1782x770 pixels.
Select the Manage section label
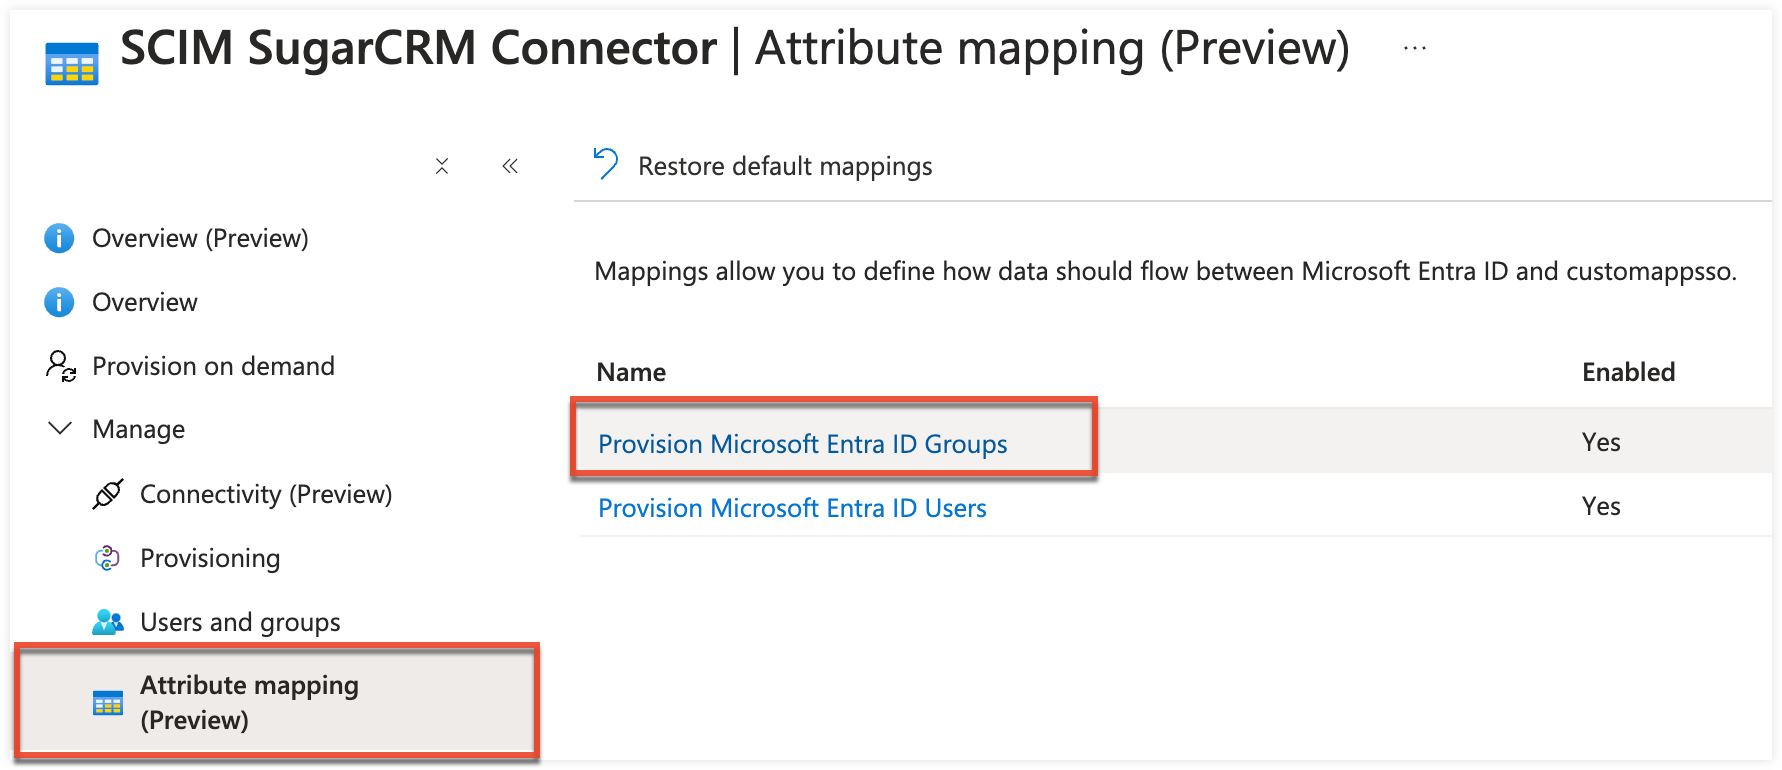[x=139, y=429]
